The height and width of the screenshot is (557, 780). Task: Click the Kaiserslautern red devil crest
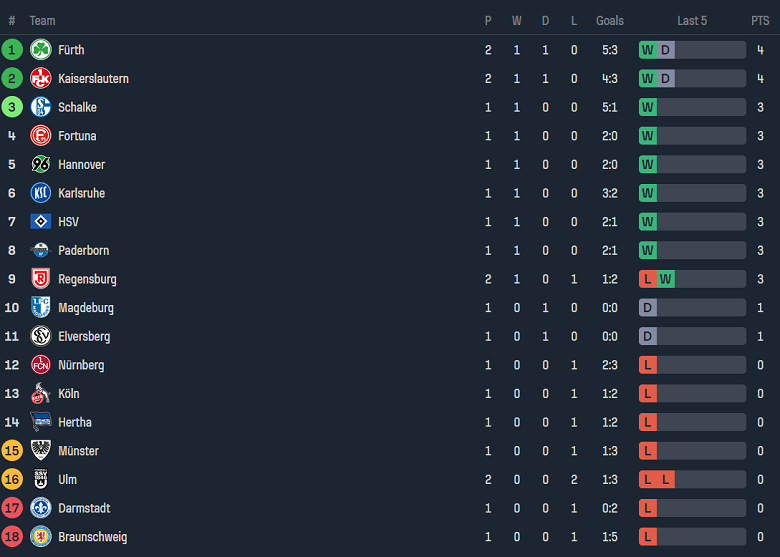click(x=41, y=79)
